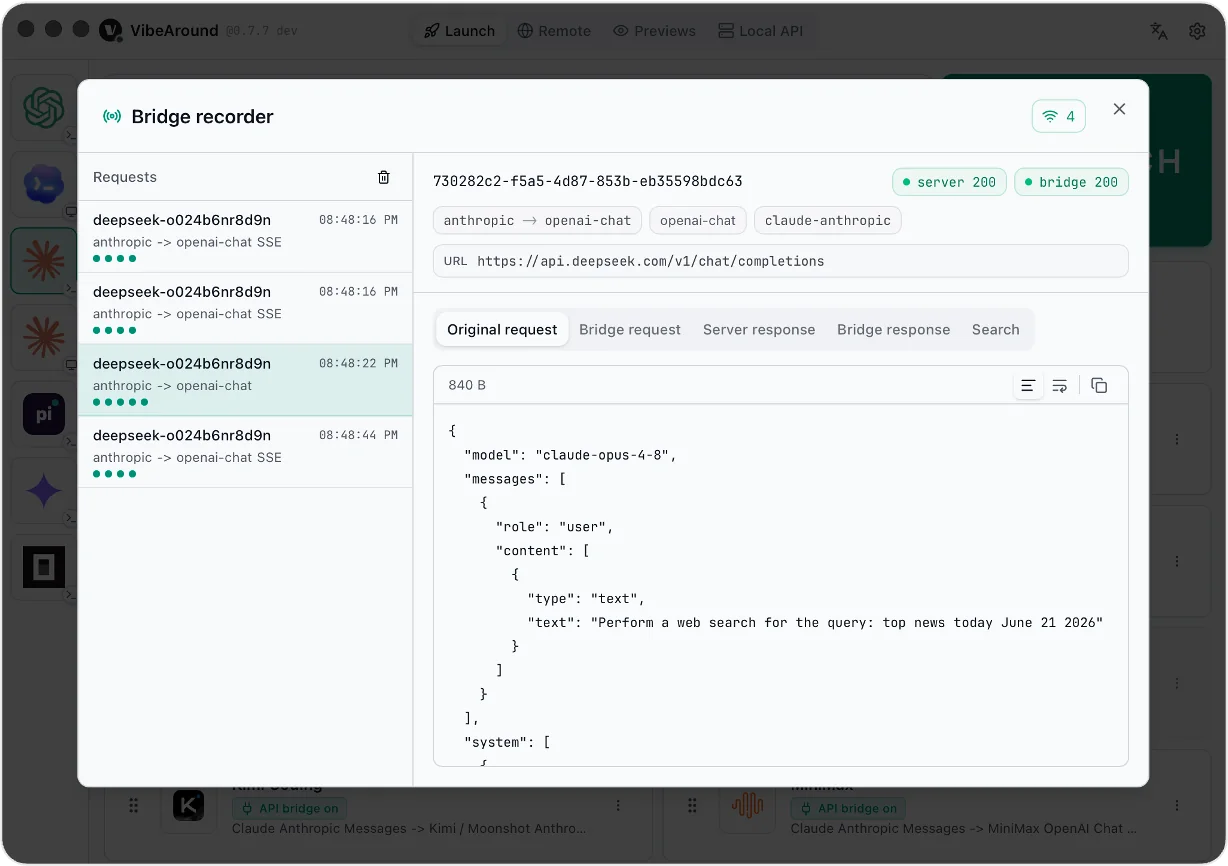The height and width of the screenshot is (866, 1228).
Task: Select the highlighted Claude starburst sidebar icon
Action: point(44,261)
